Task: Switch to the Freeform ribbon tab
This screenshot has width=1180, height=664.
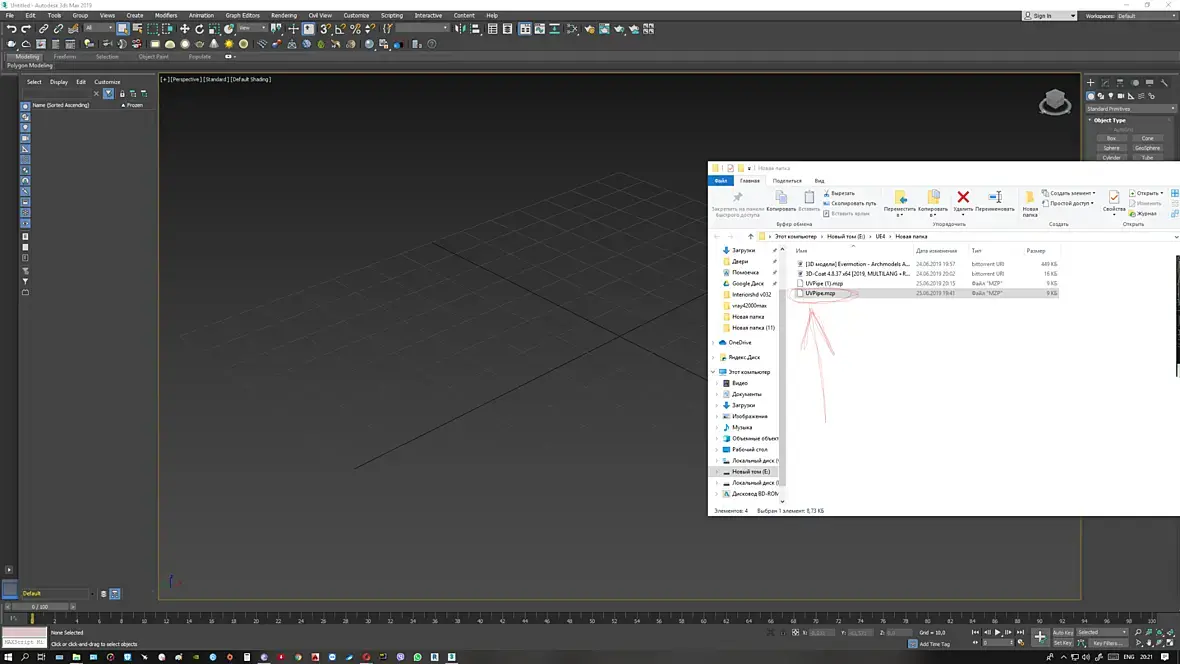Action: click(x=65, y=57)
